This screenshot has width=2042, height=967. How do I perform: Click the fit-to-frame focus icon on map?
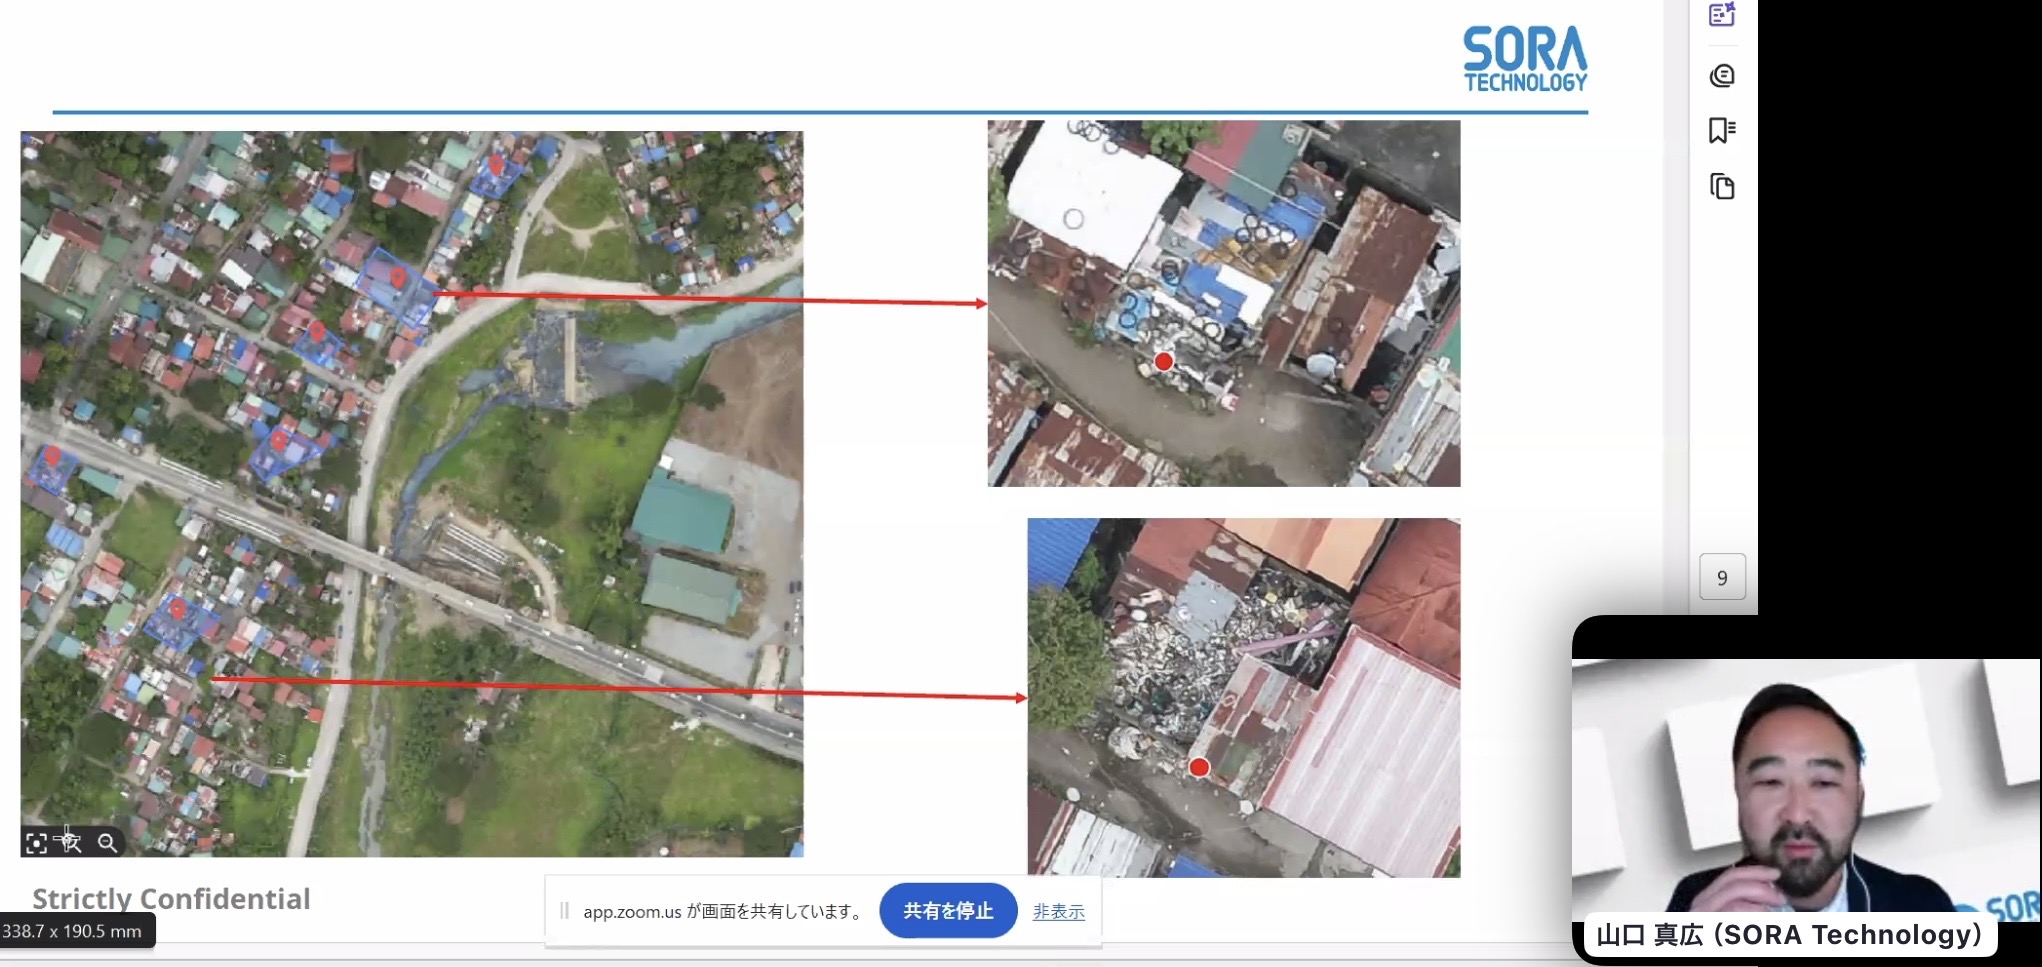coord(37,843)
